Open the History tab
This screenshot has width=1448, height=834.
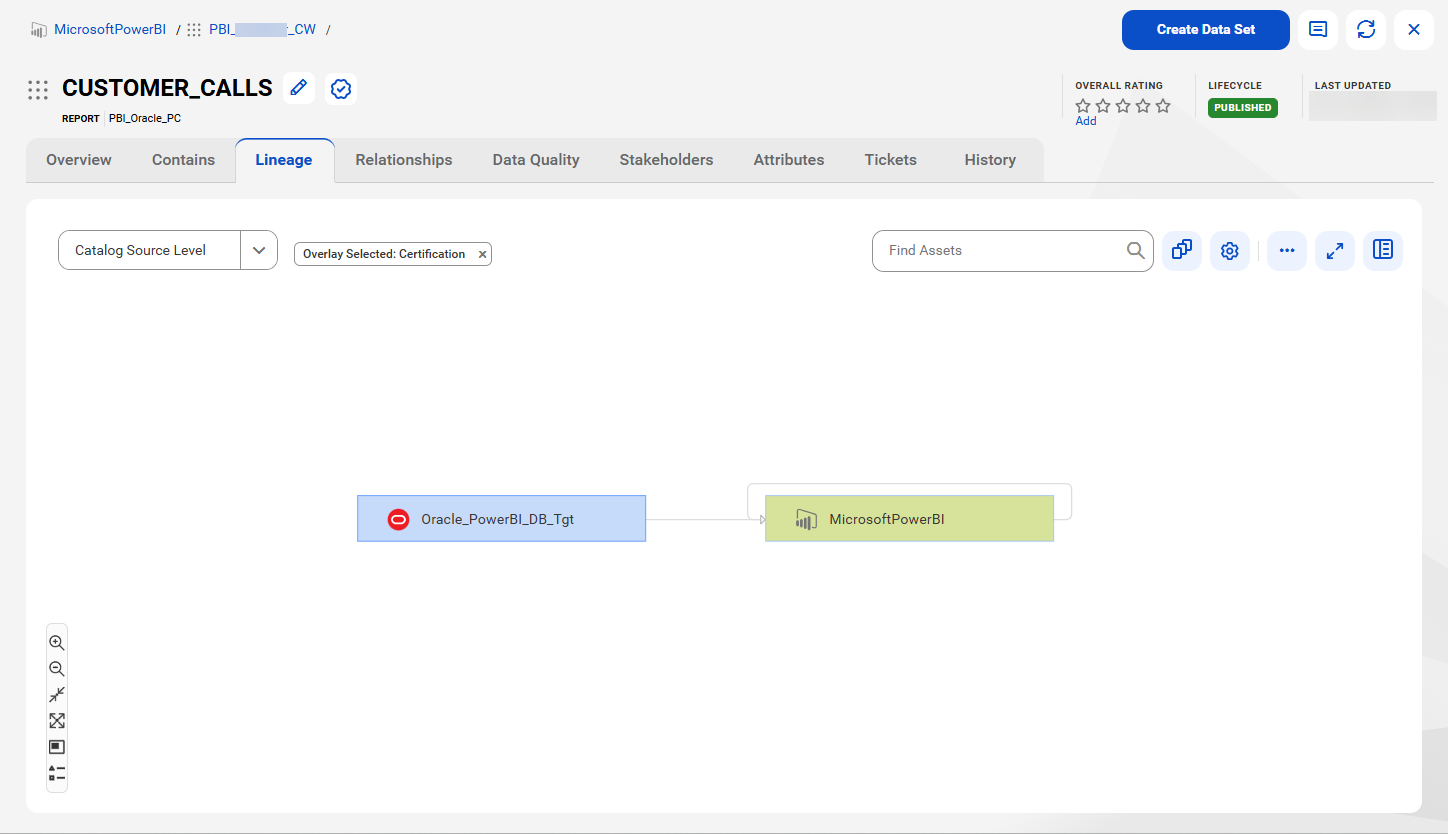[990, 160]
